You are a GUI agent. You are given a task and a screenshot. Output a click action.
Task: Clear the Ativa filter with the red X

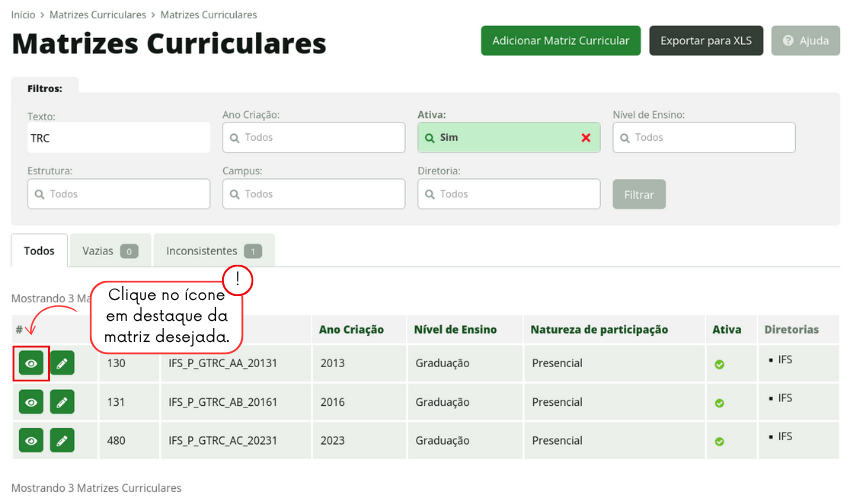[x=586, y=138]
